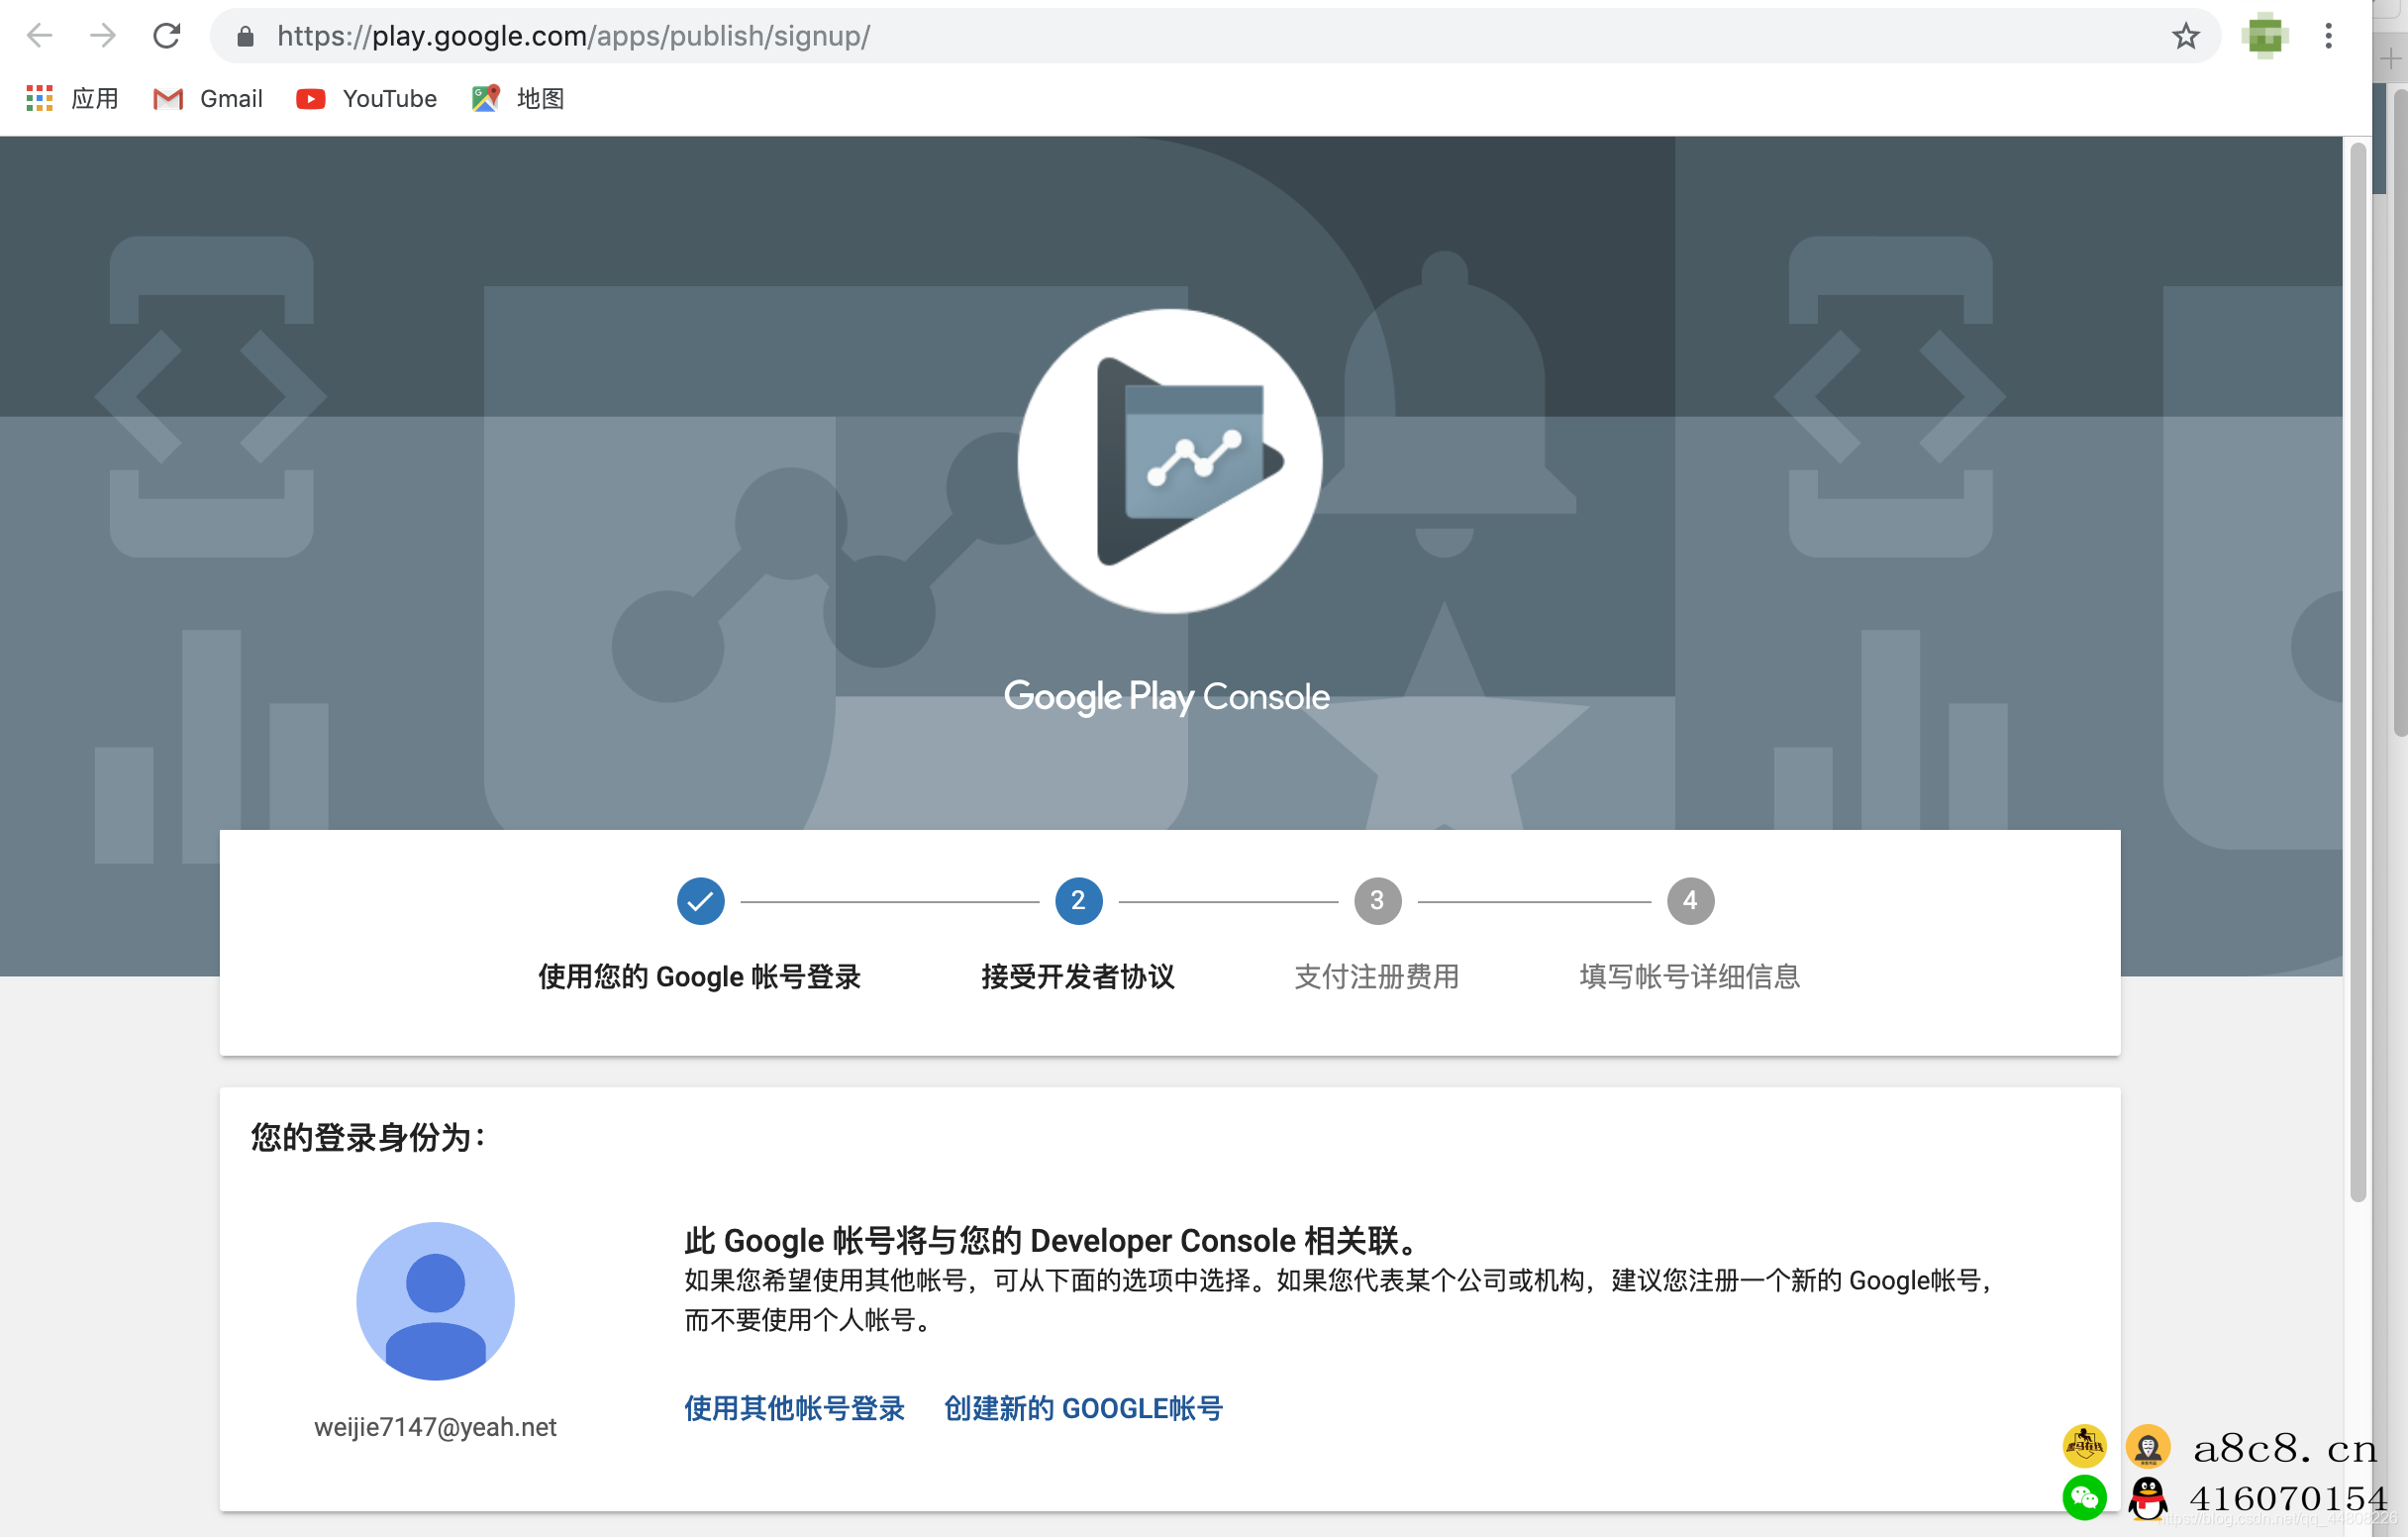The height and width of the screenshot is (1537, 2408).
Task: Click the 接受开发者协议 step label
Action: click(x=1078, y=976)
